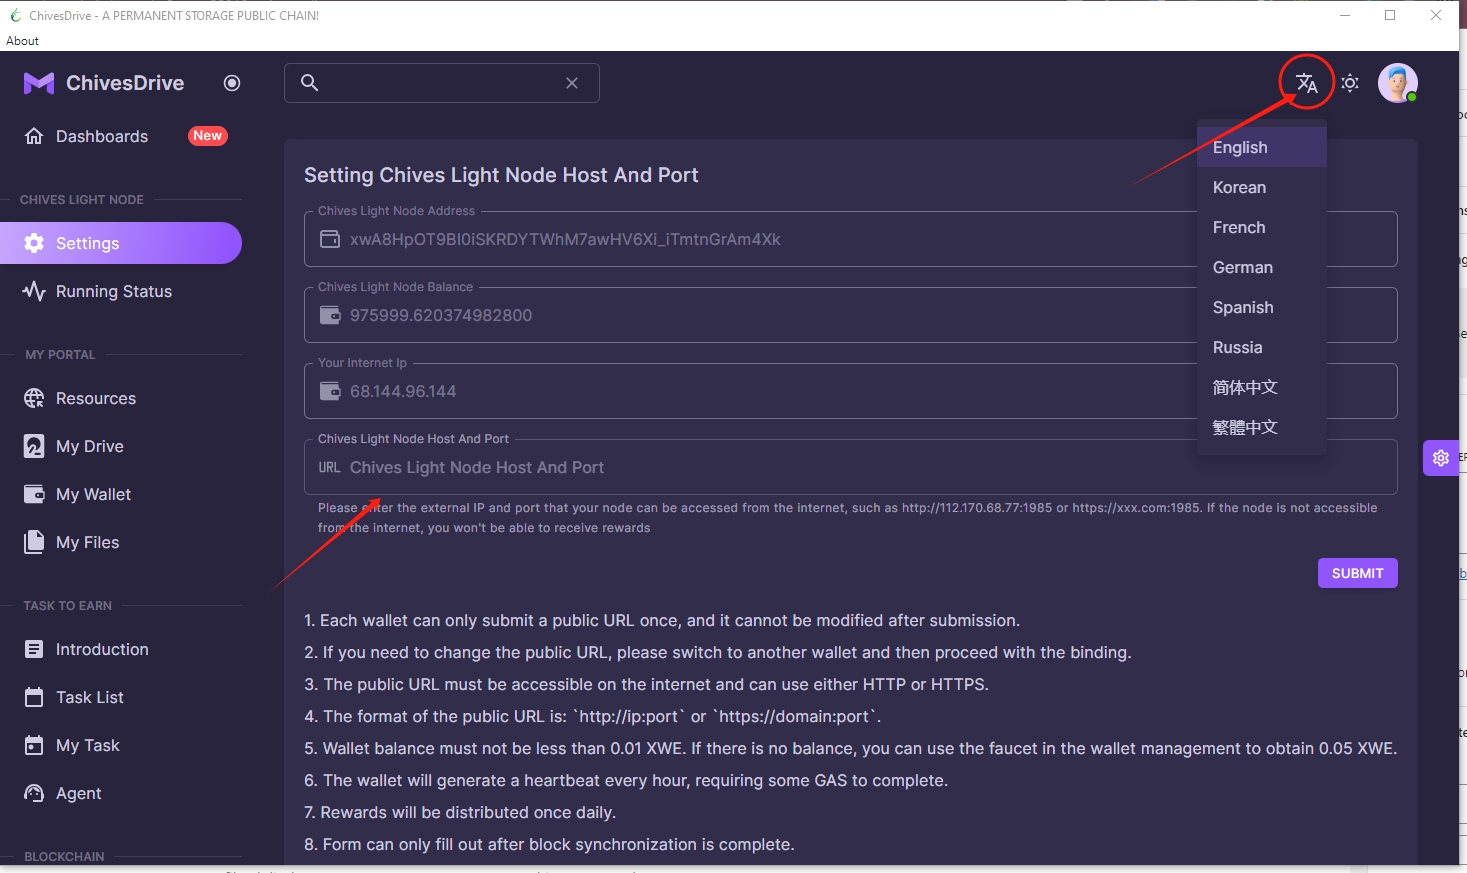Toggle light/dark theme sun icon

[x=1350, y=83]
